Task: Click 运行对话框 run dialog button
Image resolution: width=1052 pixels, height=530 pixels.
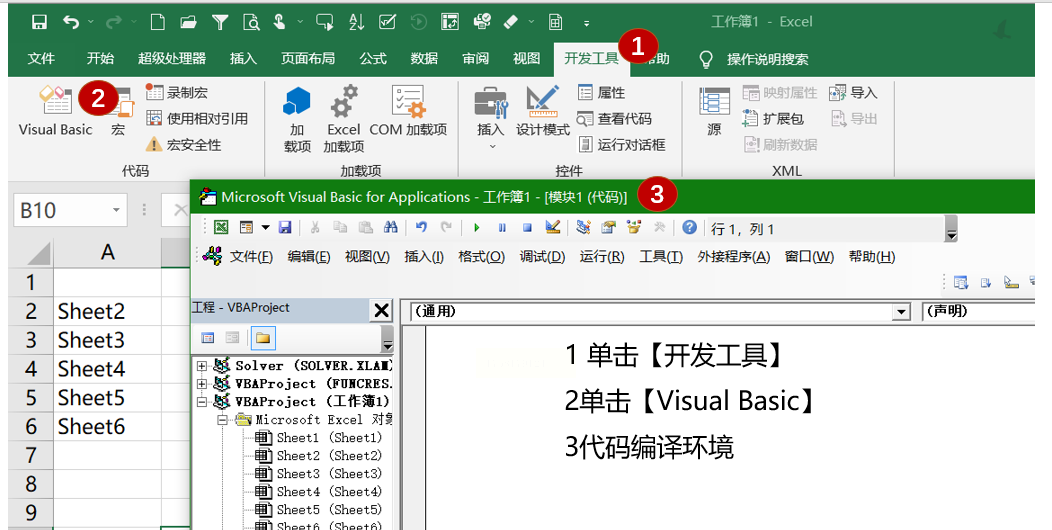Action: pyautogui.click(x=622, y=144)
